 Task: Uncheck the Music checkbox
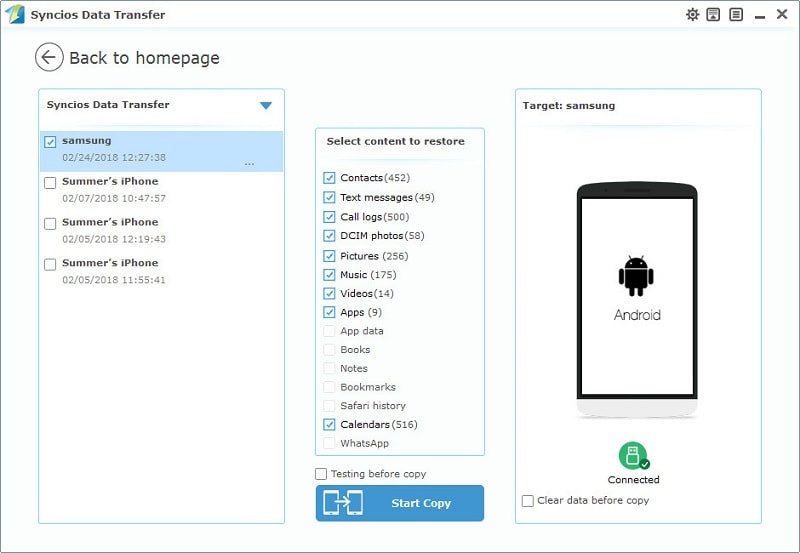(329, 275)
